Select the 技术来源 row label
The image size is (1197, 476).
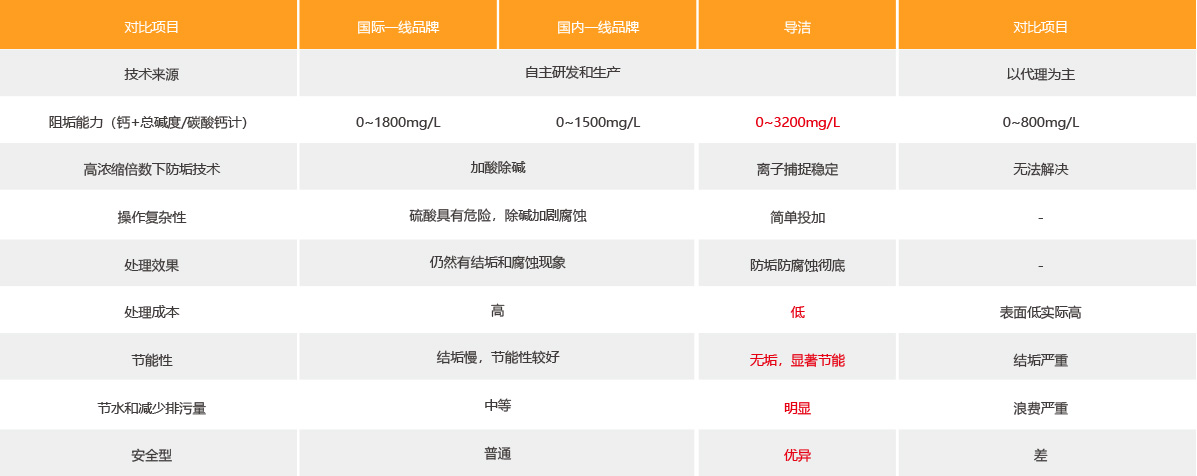click(151, 75)
